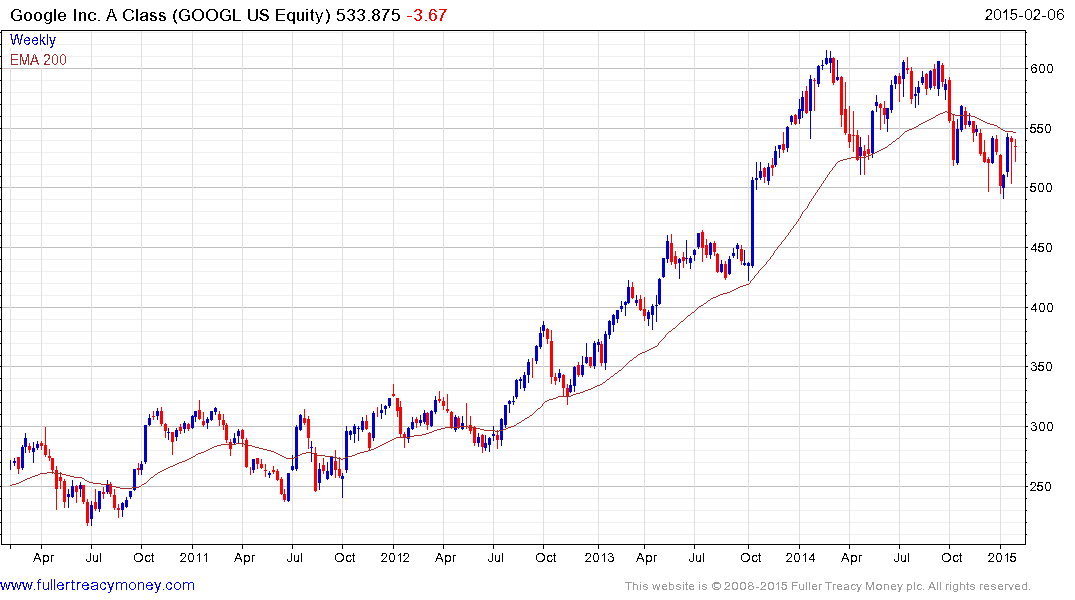
Task: Select the Weekly interval label
Action: [33, 40]
